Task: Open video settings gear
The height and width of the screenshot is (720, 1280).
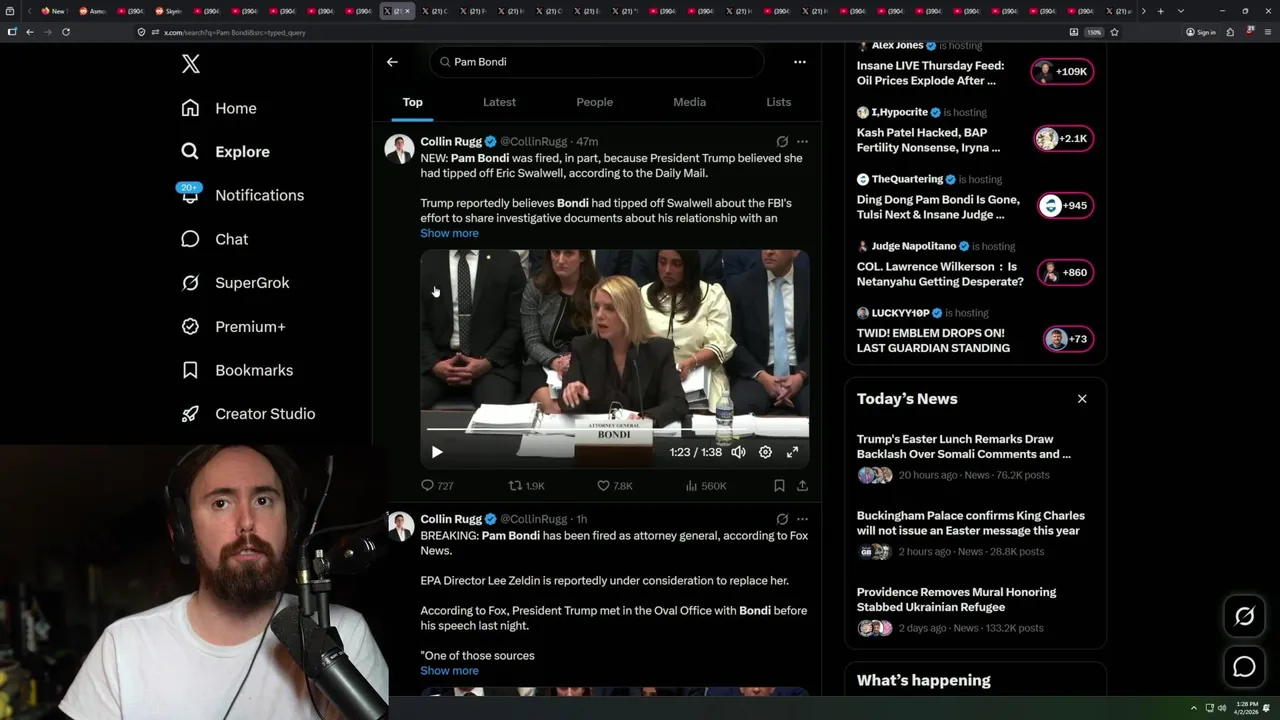Action: 765,452
